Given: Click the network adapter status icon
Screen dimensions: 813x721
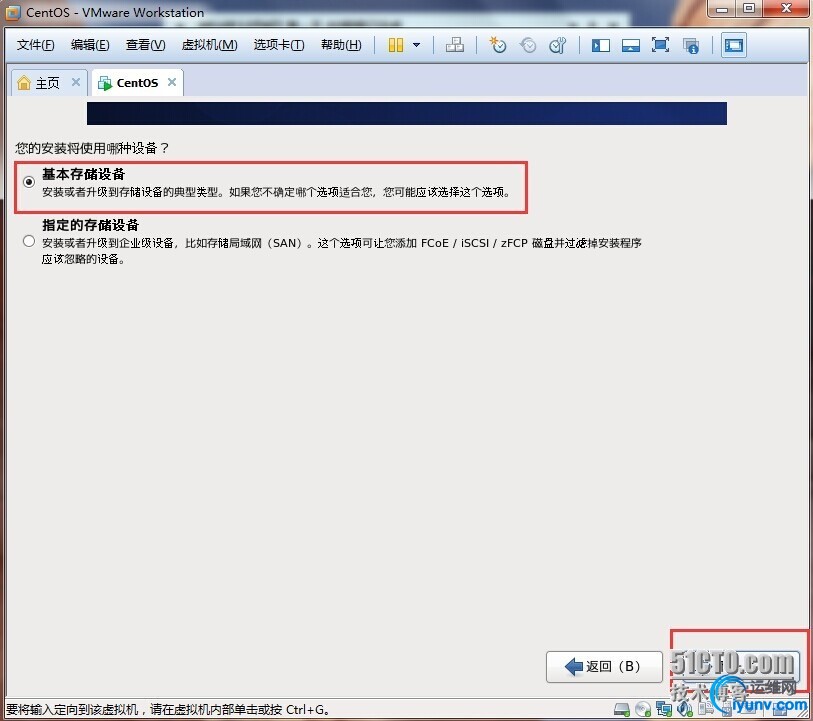Looking at the screenshot, I should click(664, 709).
